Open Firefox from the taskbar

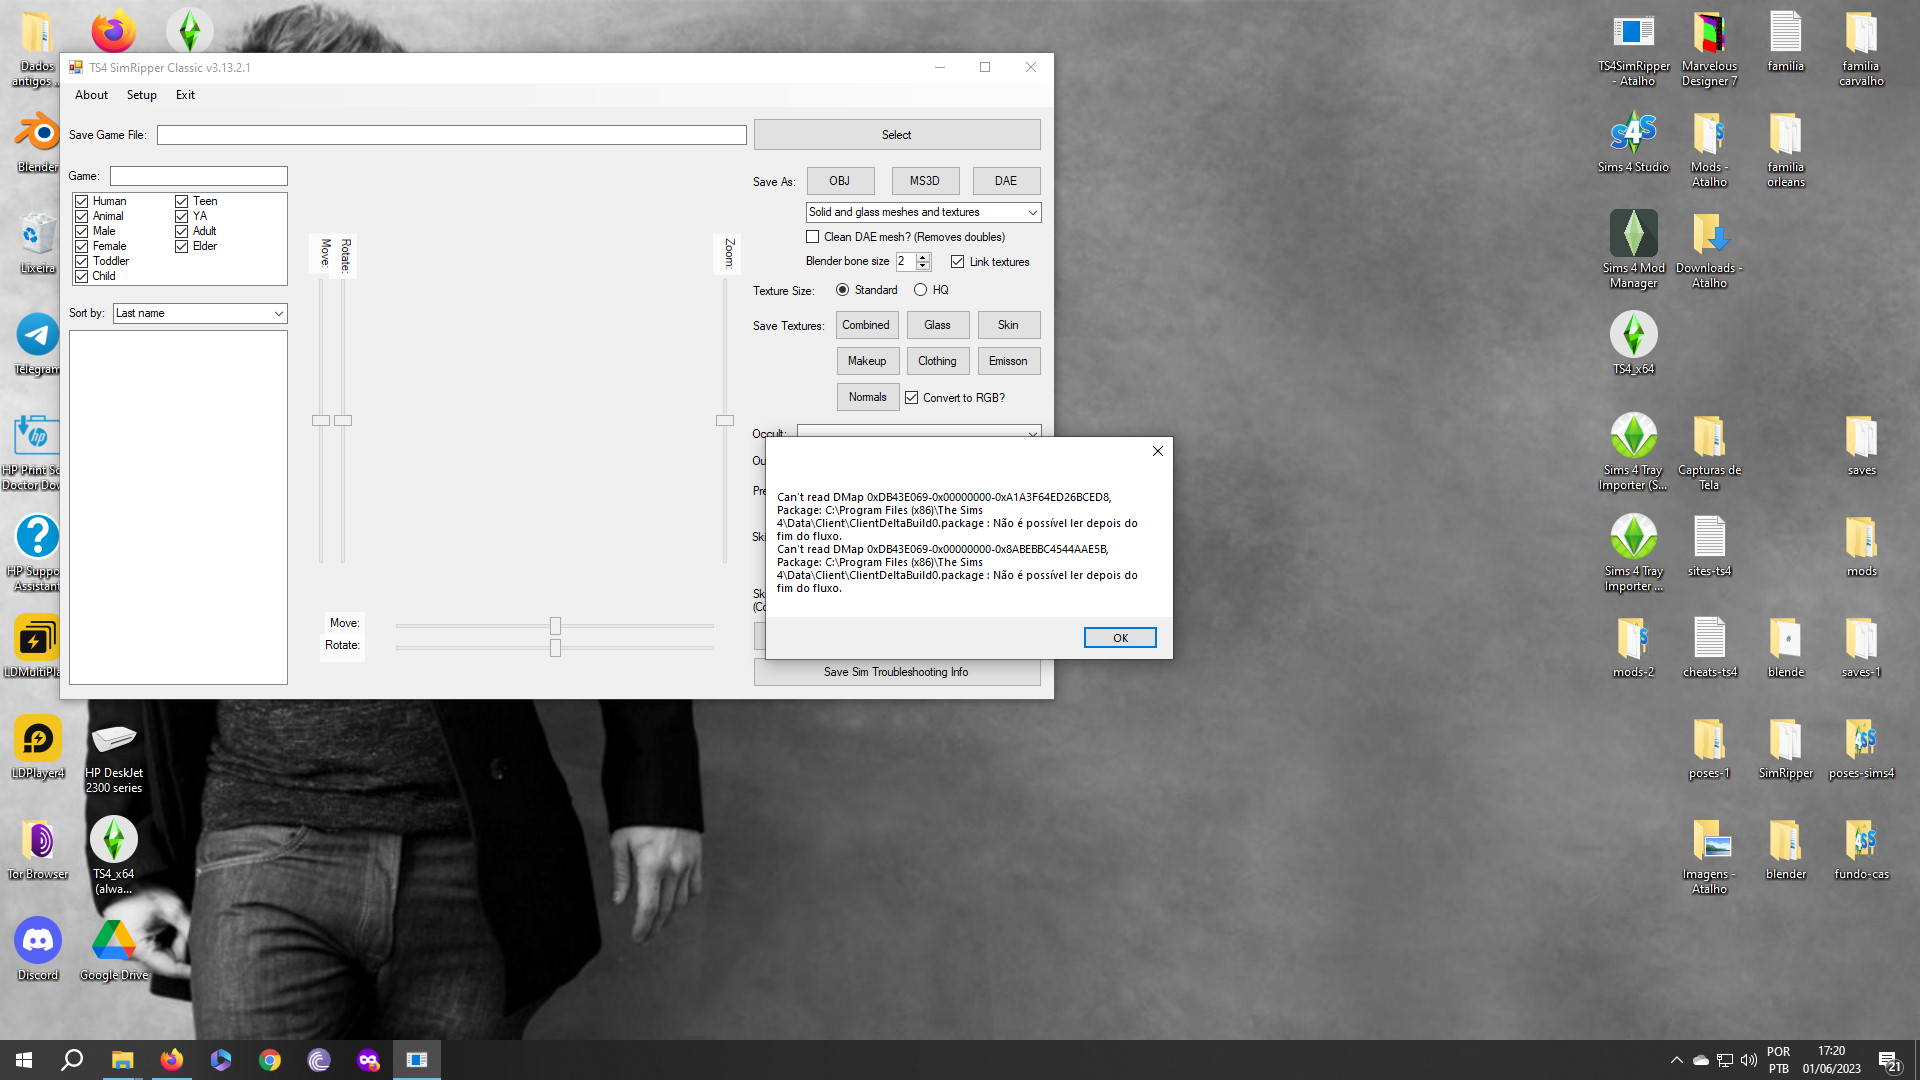(x=171, y=1059)
